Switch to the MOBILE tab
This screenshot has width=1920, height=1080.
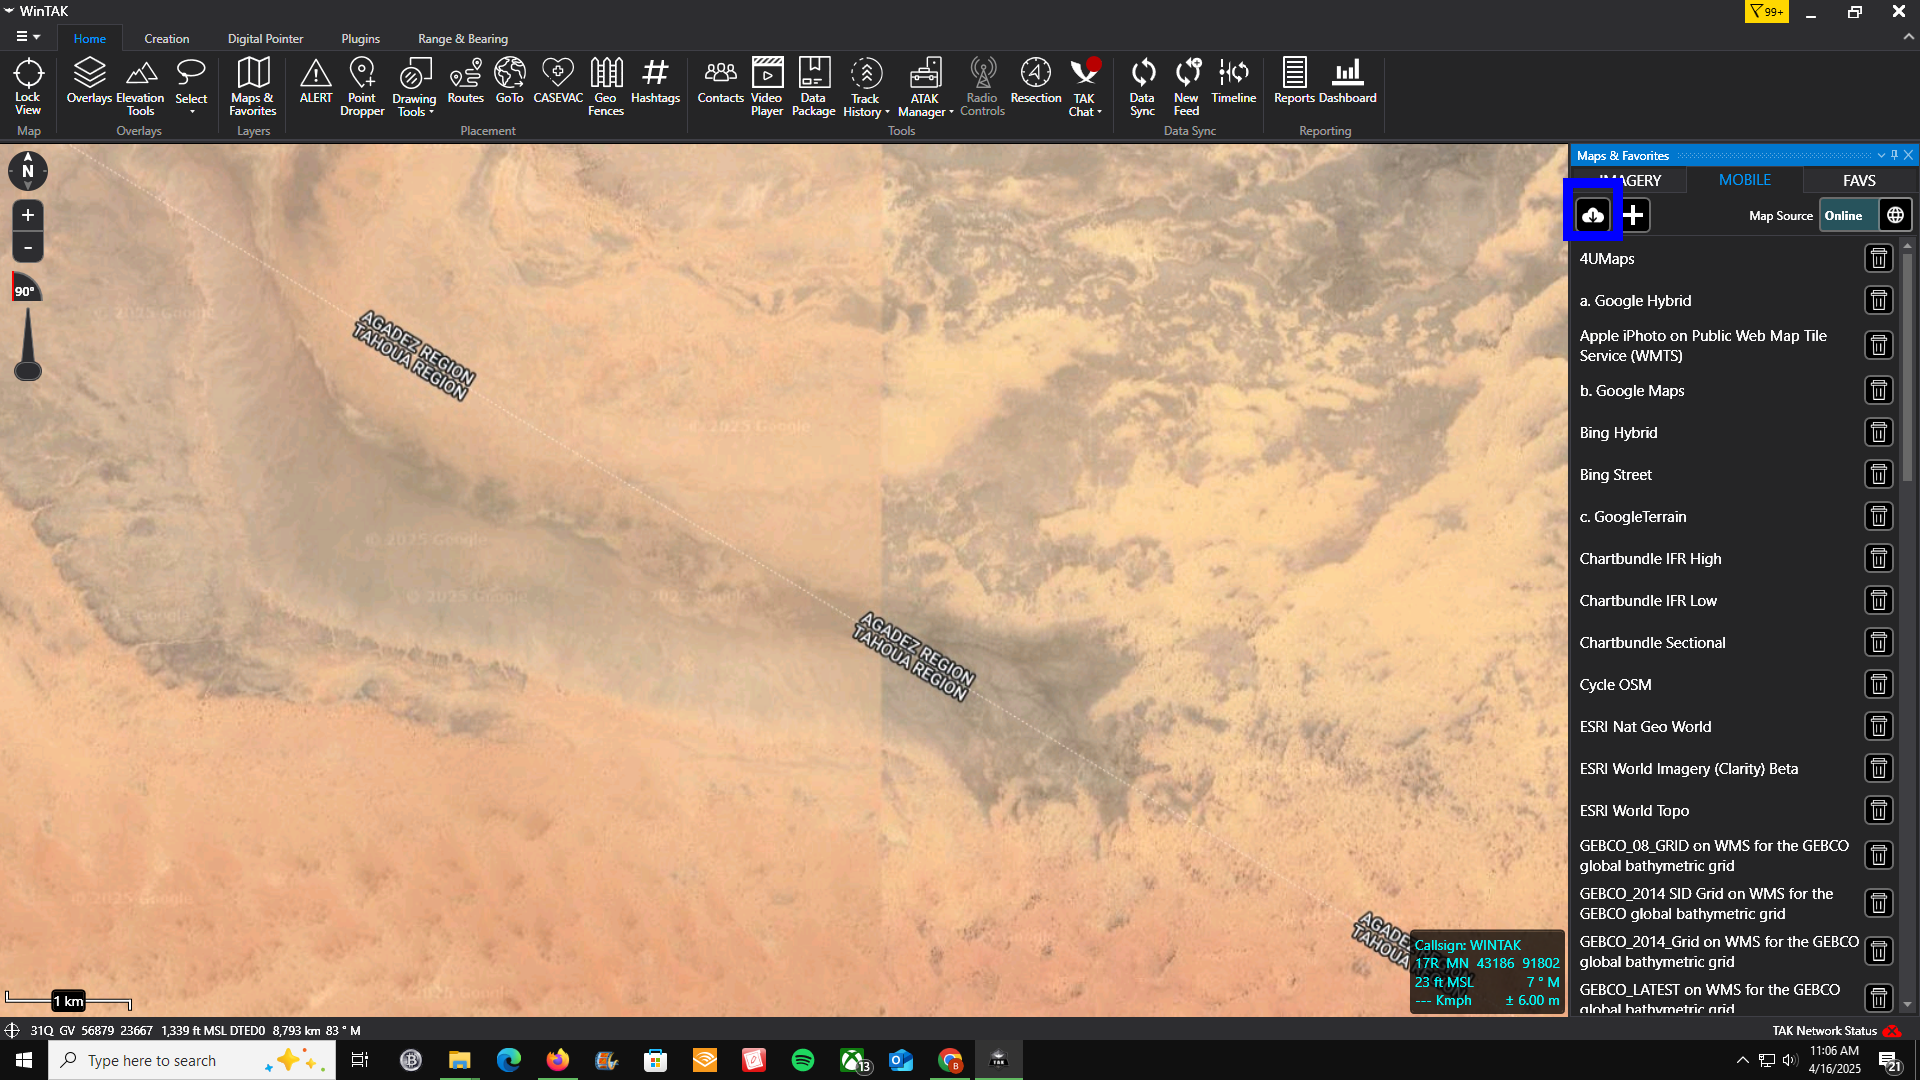1744,180
